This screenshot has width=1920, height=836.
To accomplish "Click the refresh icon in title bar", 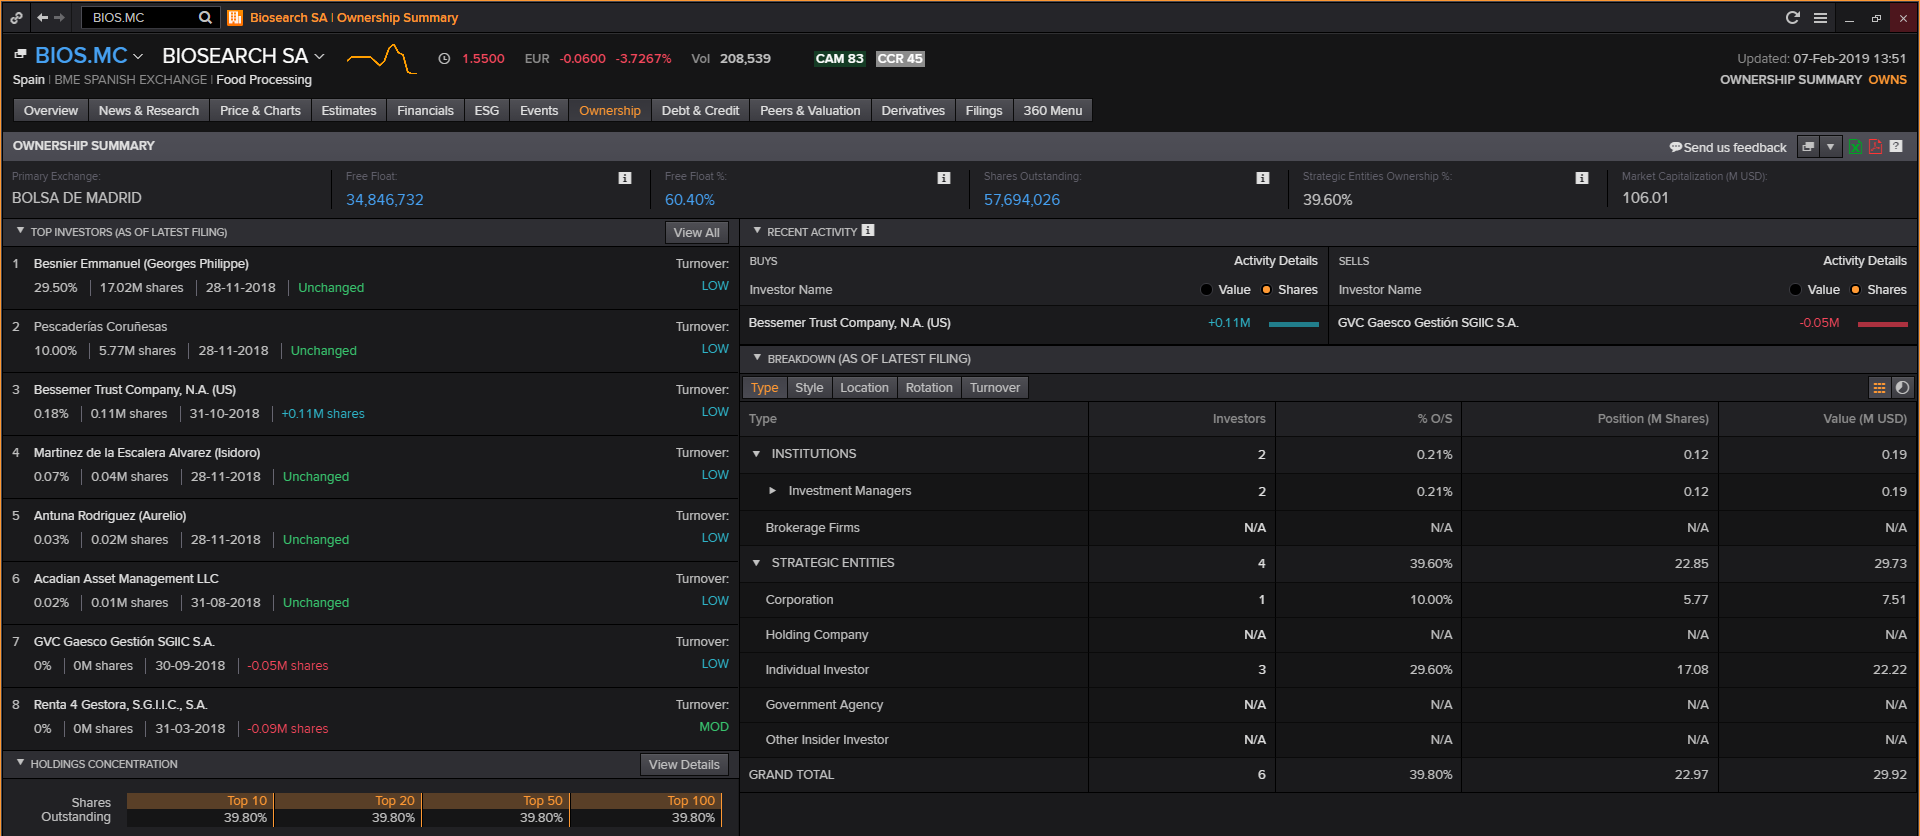I will [1792, 18].
